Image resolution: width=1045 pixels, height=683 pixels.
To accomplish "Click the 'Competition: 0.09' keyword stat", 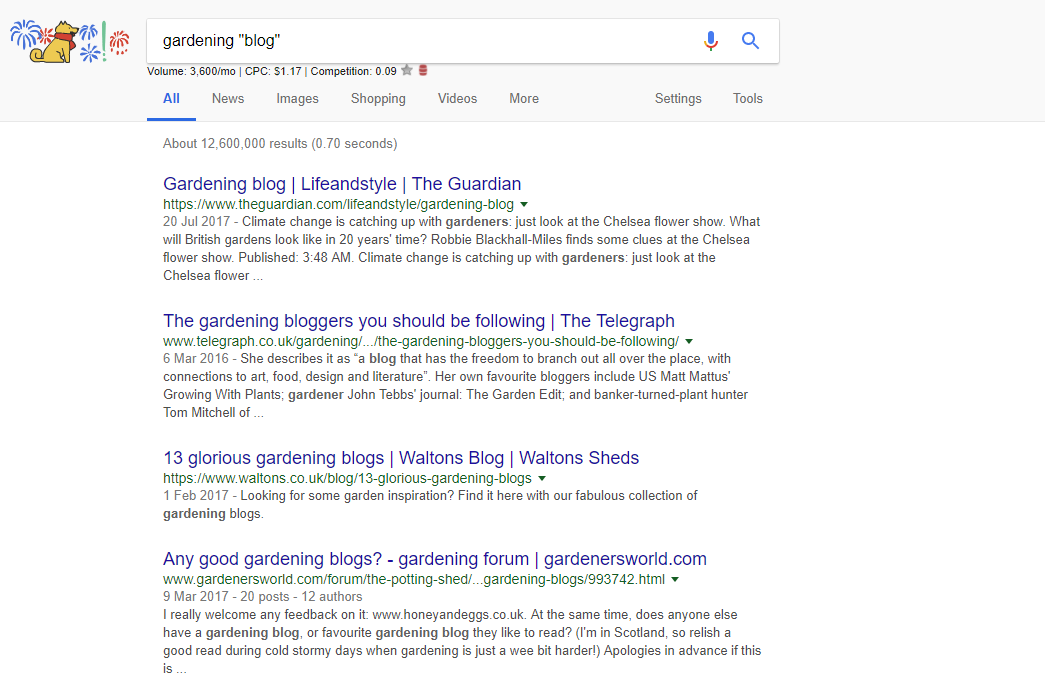I will pyautogui.click(x=353, y=71).
